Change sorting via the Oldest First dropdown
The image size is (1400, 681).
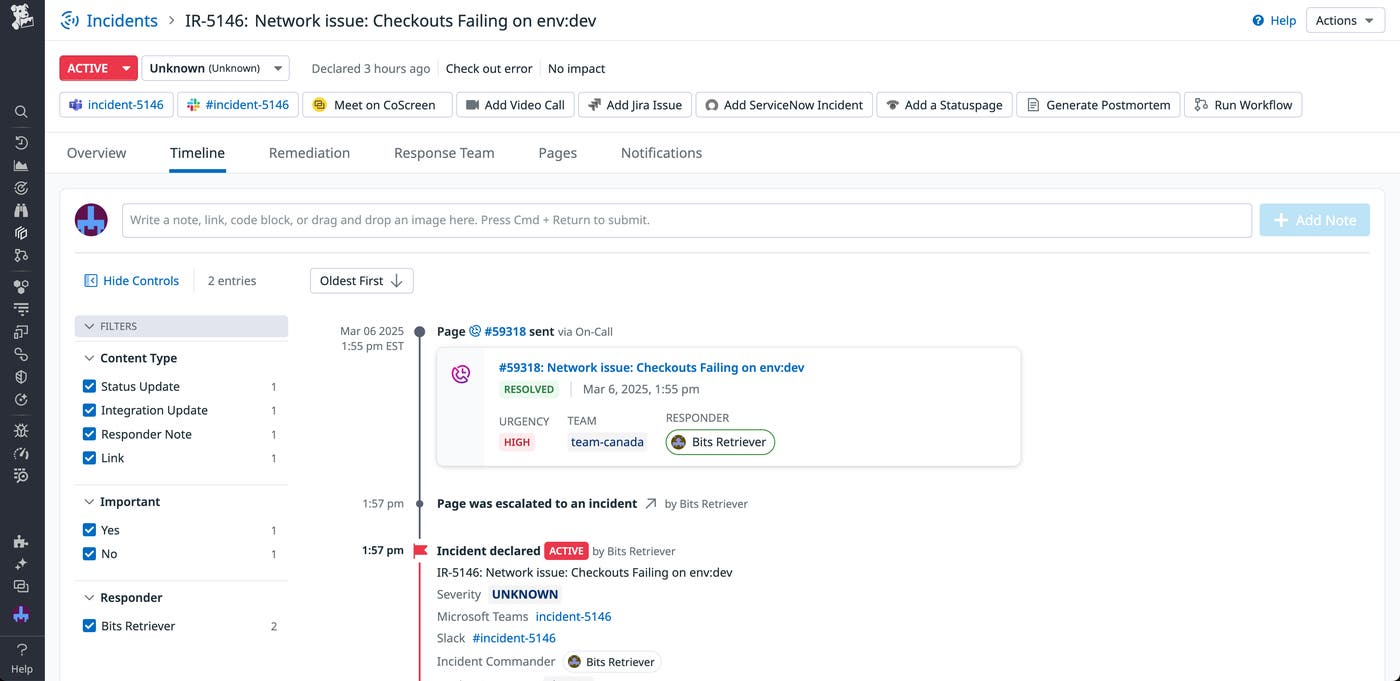pyautogui.click(x=360, y=280)
